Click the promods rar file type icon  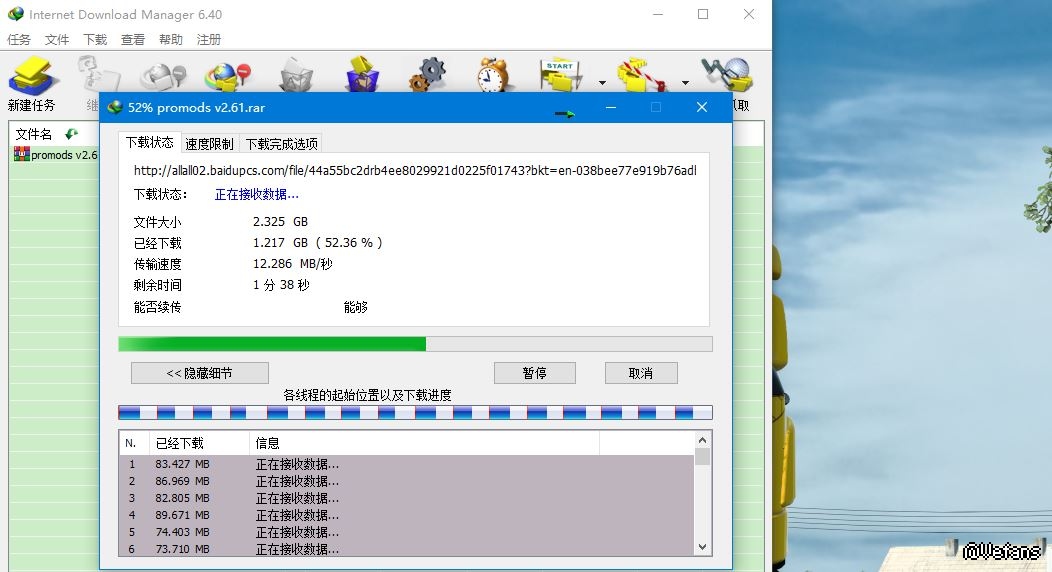pos(21,154)
